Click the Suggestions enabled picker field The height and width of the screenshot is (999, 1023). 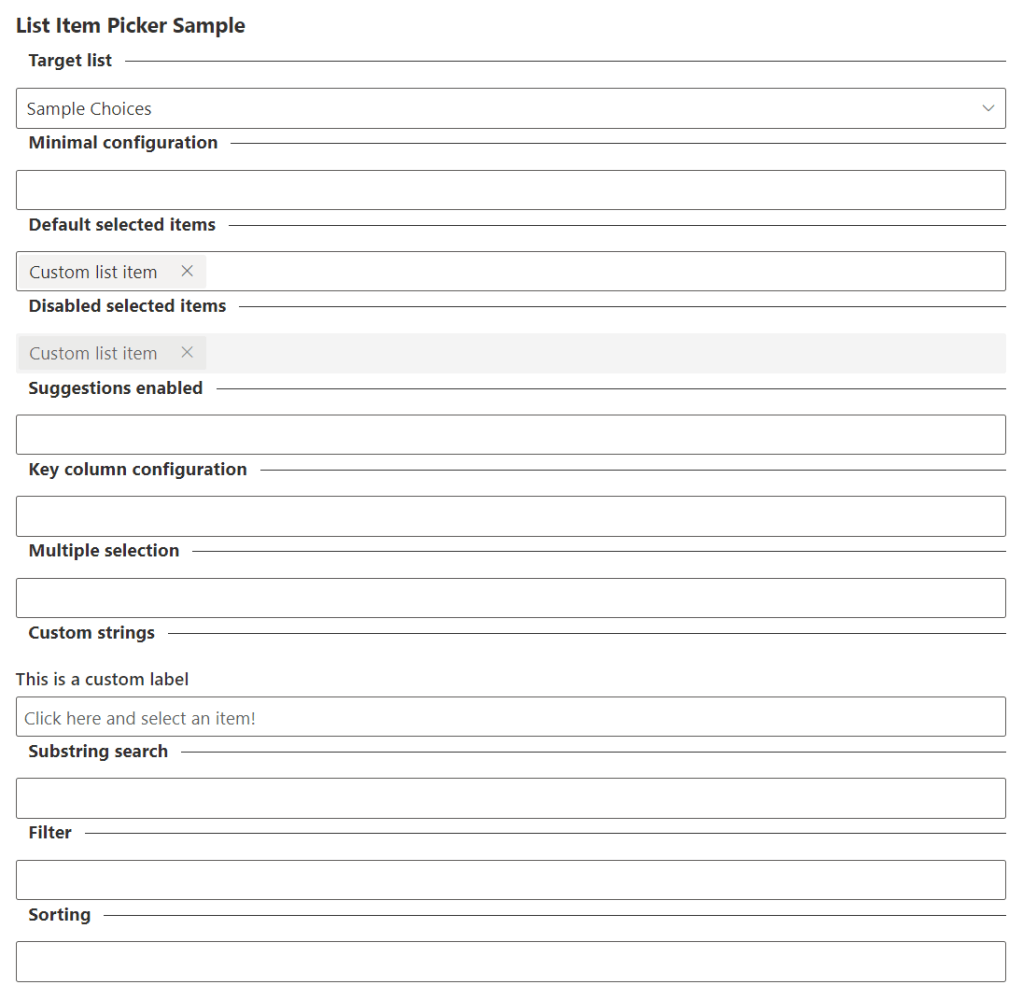(510, 435)
